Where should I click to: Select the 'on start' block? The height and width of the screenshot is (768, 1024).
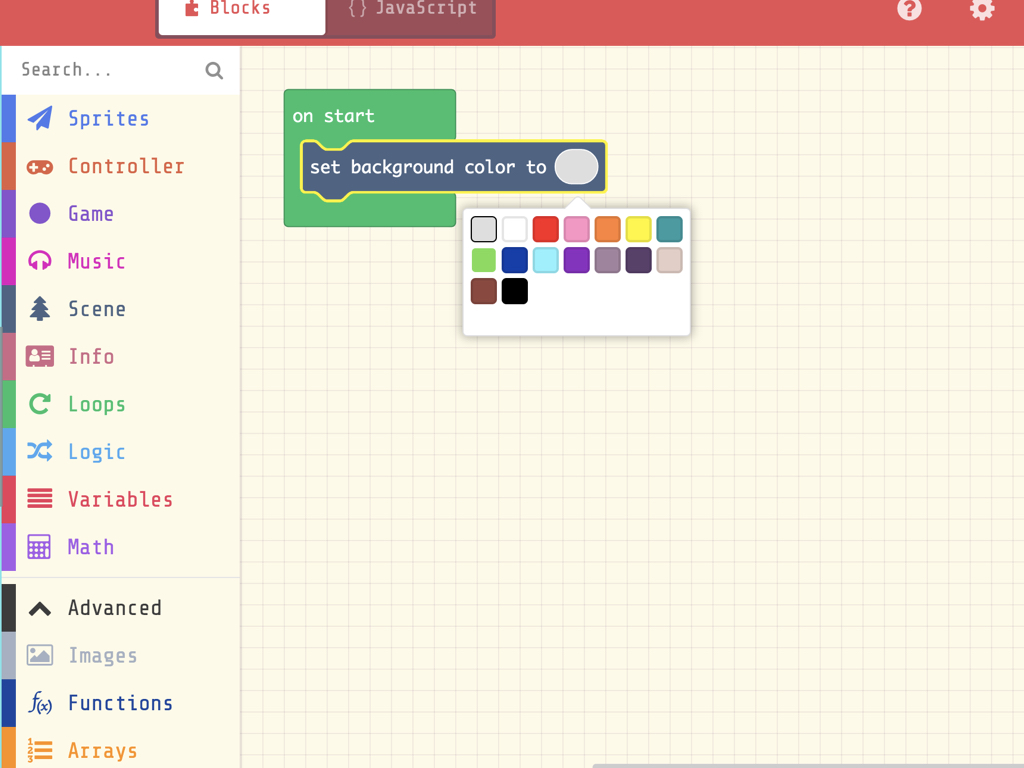click(333, 116)
